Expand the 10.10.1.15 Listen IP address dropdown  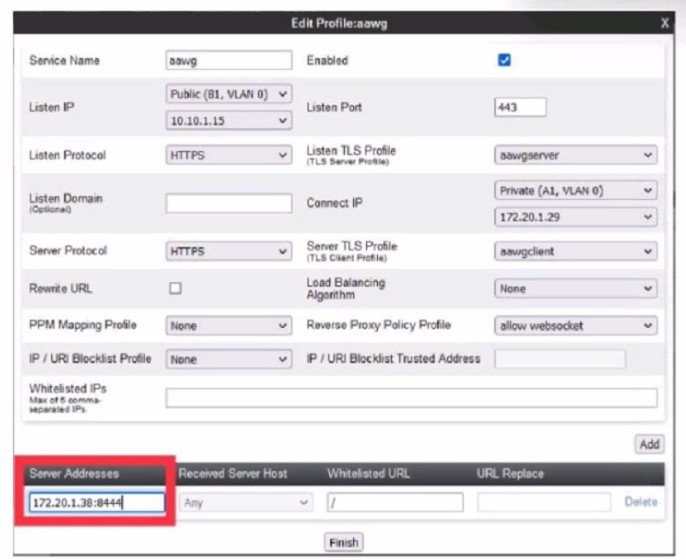(229, 120)
